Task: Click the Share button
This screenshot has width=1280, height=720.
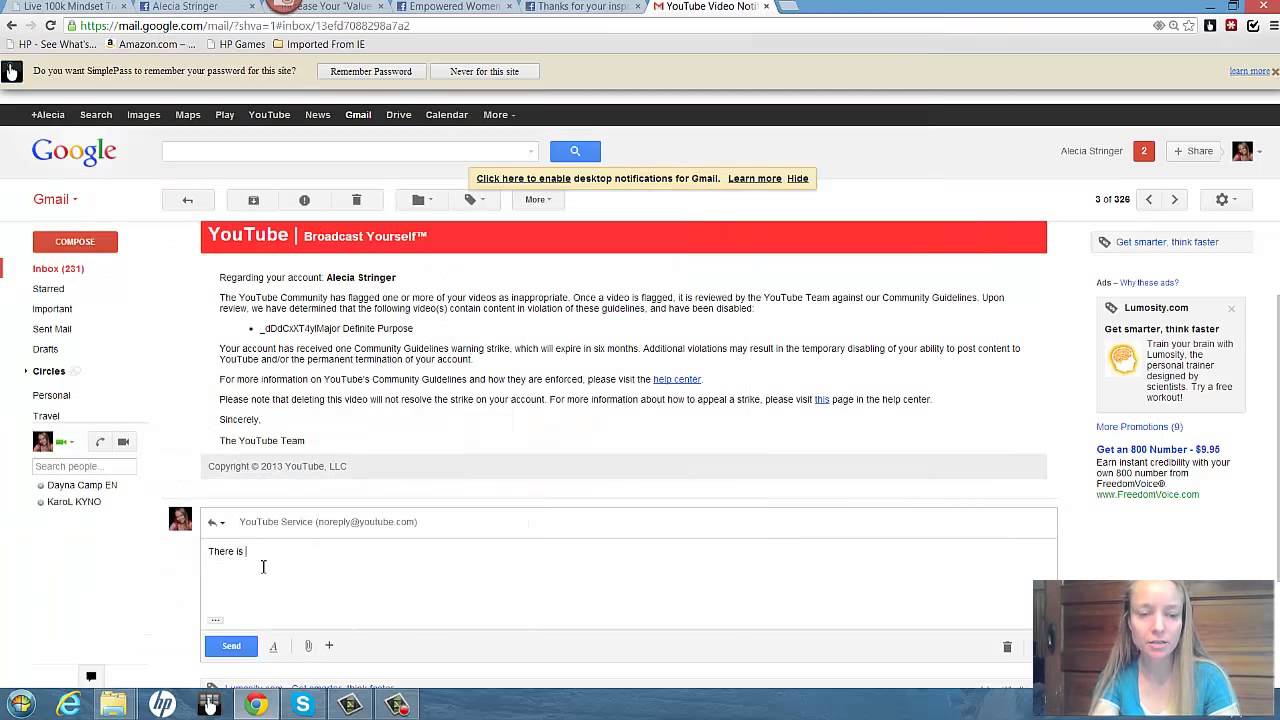Action: [1193, 151]
